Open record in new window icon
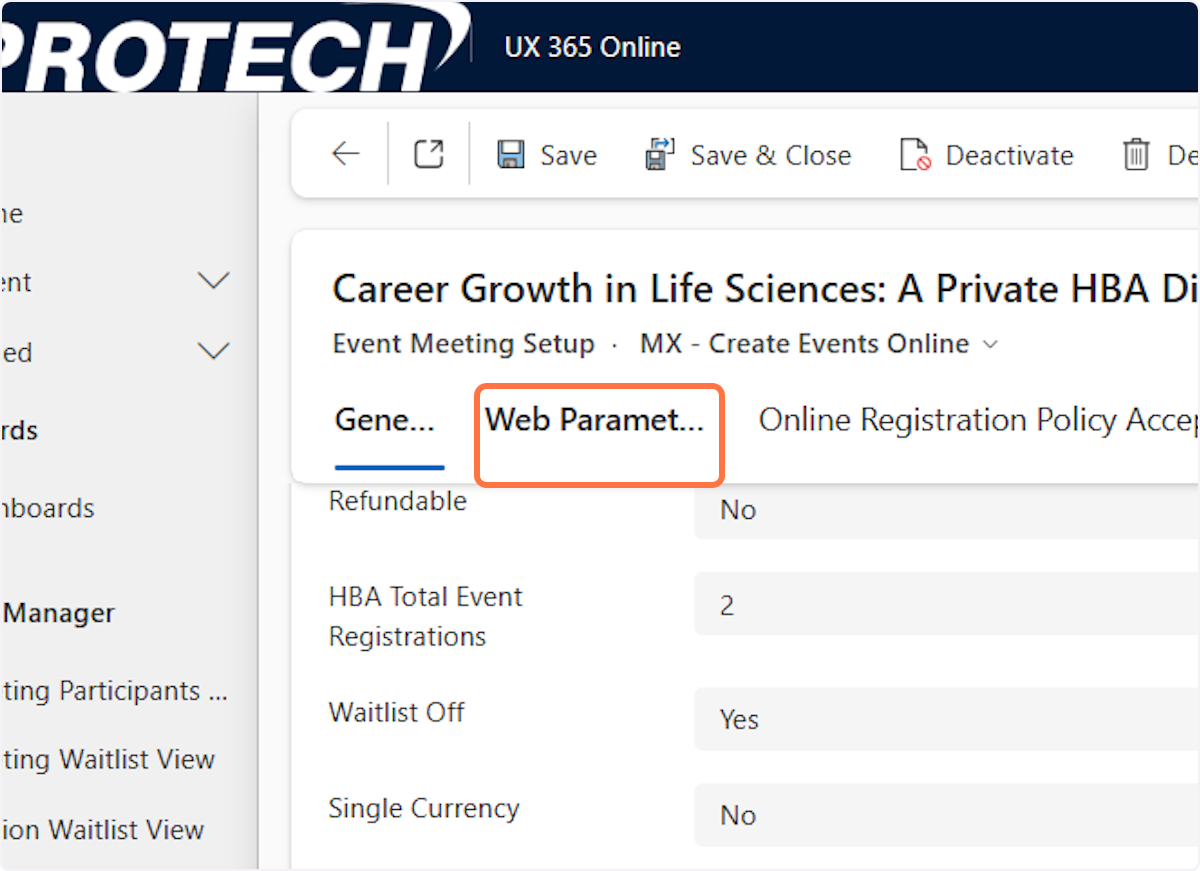Viewport: 1200px width, 871px height. [428, 154]
